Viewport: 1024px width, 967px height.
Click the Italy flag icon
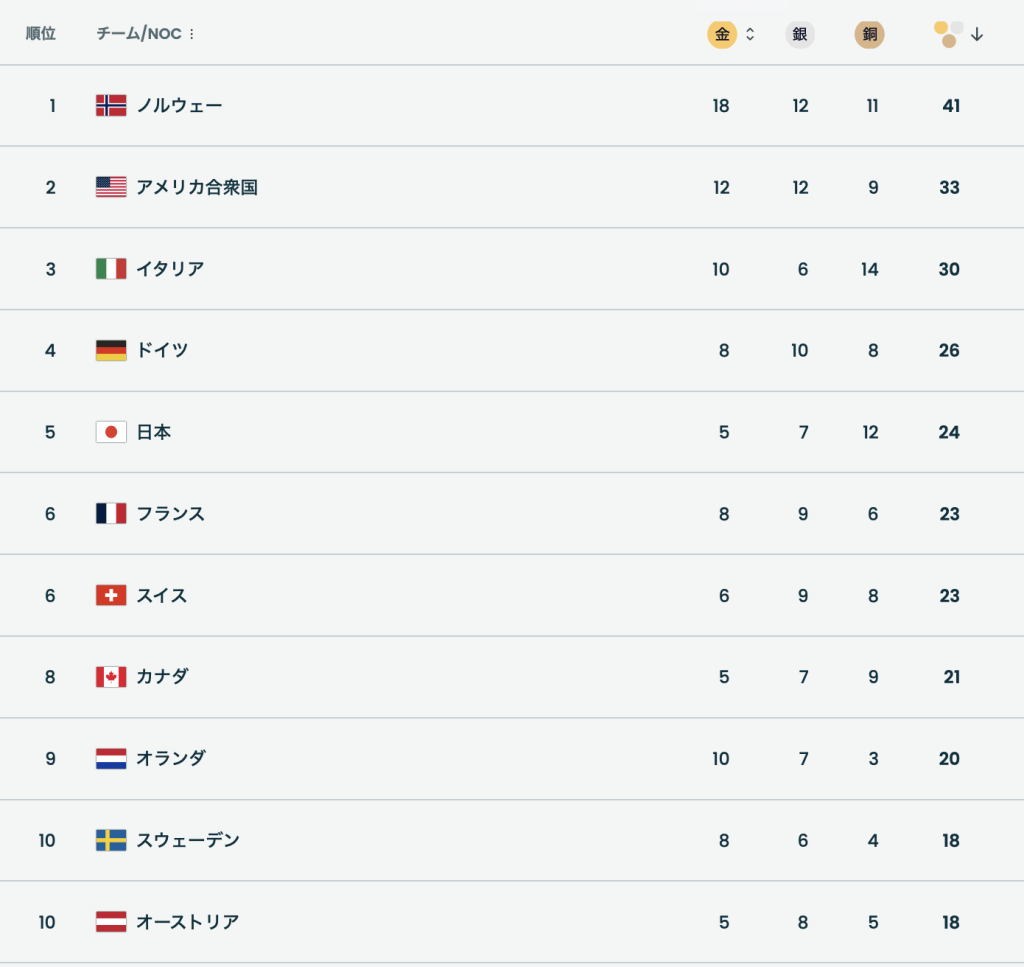(x=111, y=269)
